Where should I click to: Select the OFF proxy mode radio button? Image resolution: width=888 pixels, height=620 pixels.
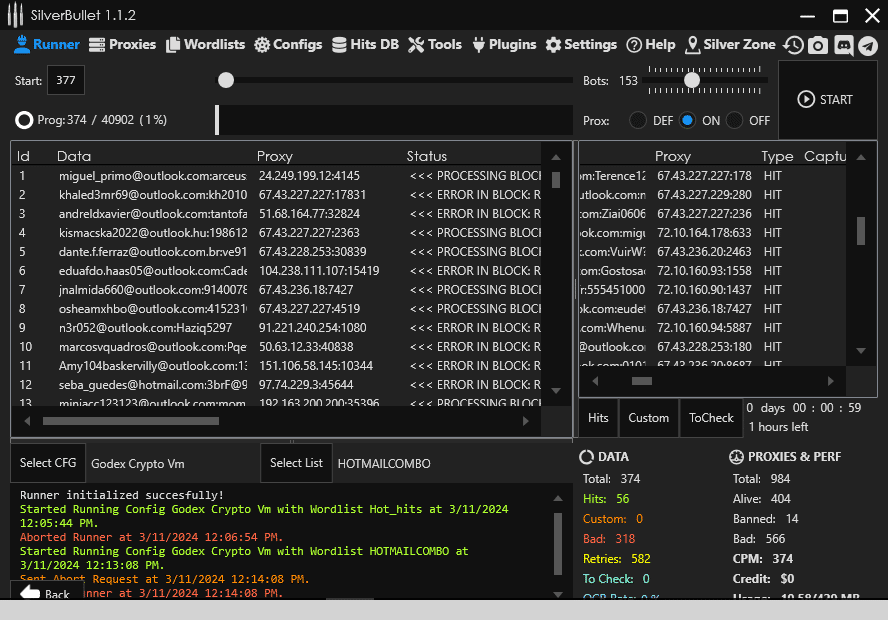(735, 120)
